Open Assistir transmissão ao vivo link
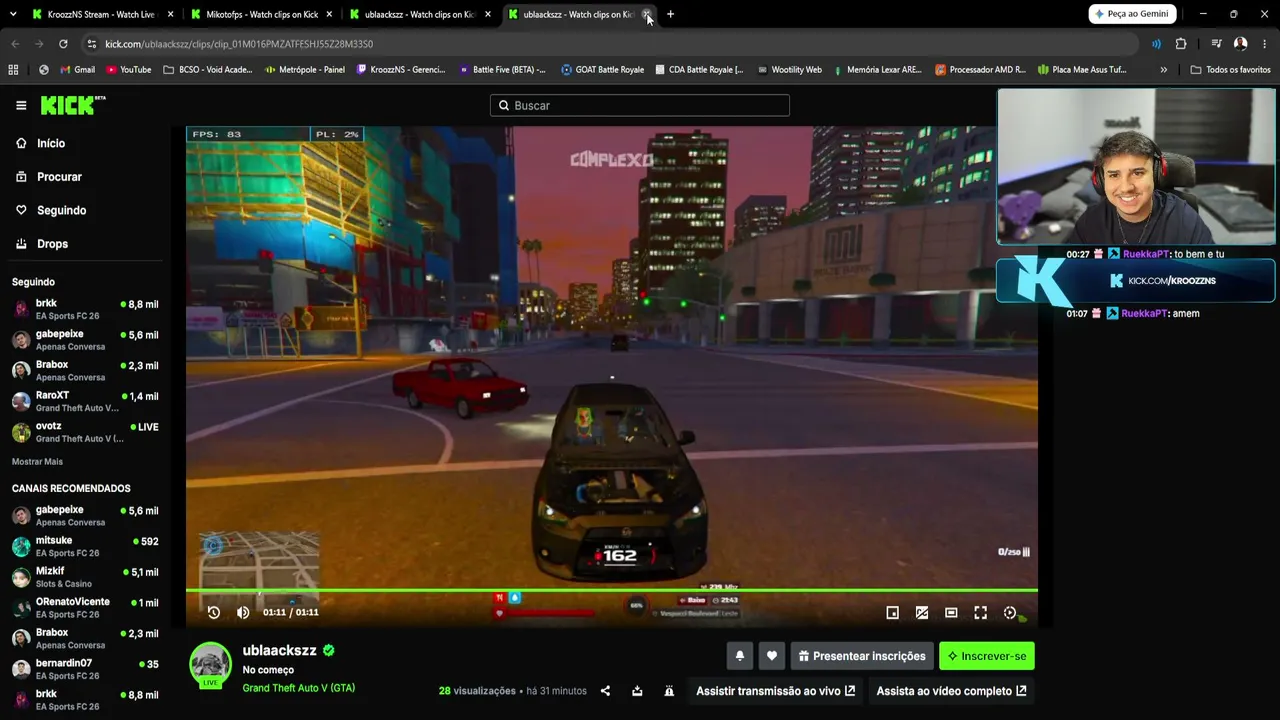This screenshot has width=1280, height=720. 776,691
